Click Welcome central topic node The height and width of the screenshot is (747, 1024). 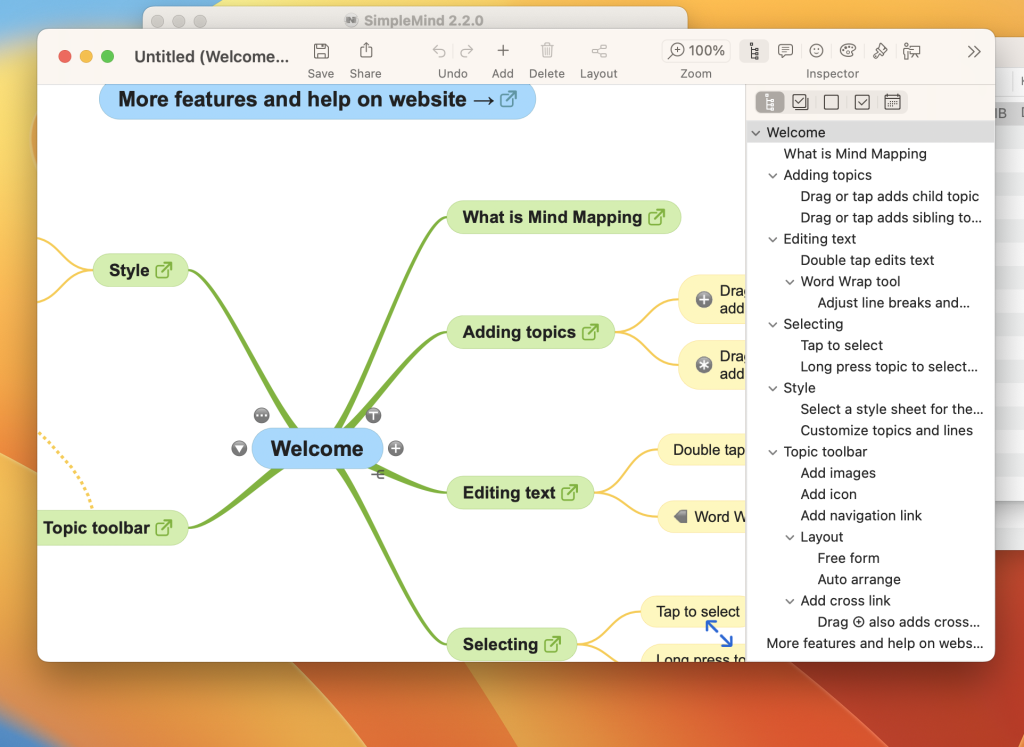pyautogui.click(x=317, y=449)
